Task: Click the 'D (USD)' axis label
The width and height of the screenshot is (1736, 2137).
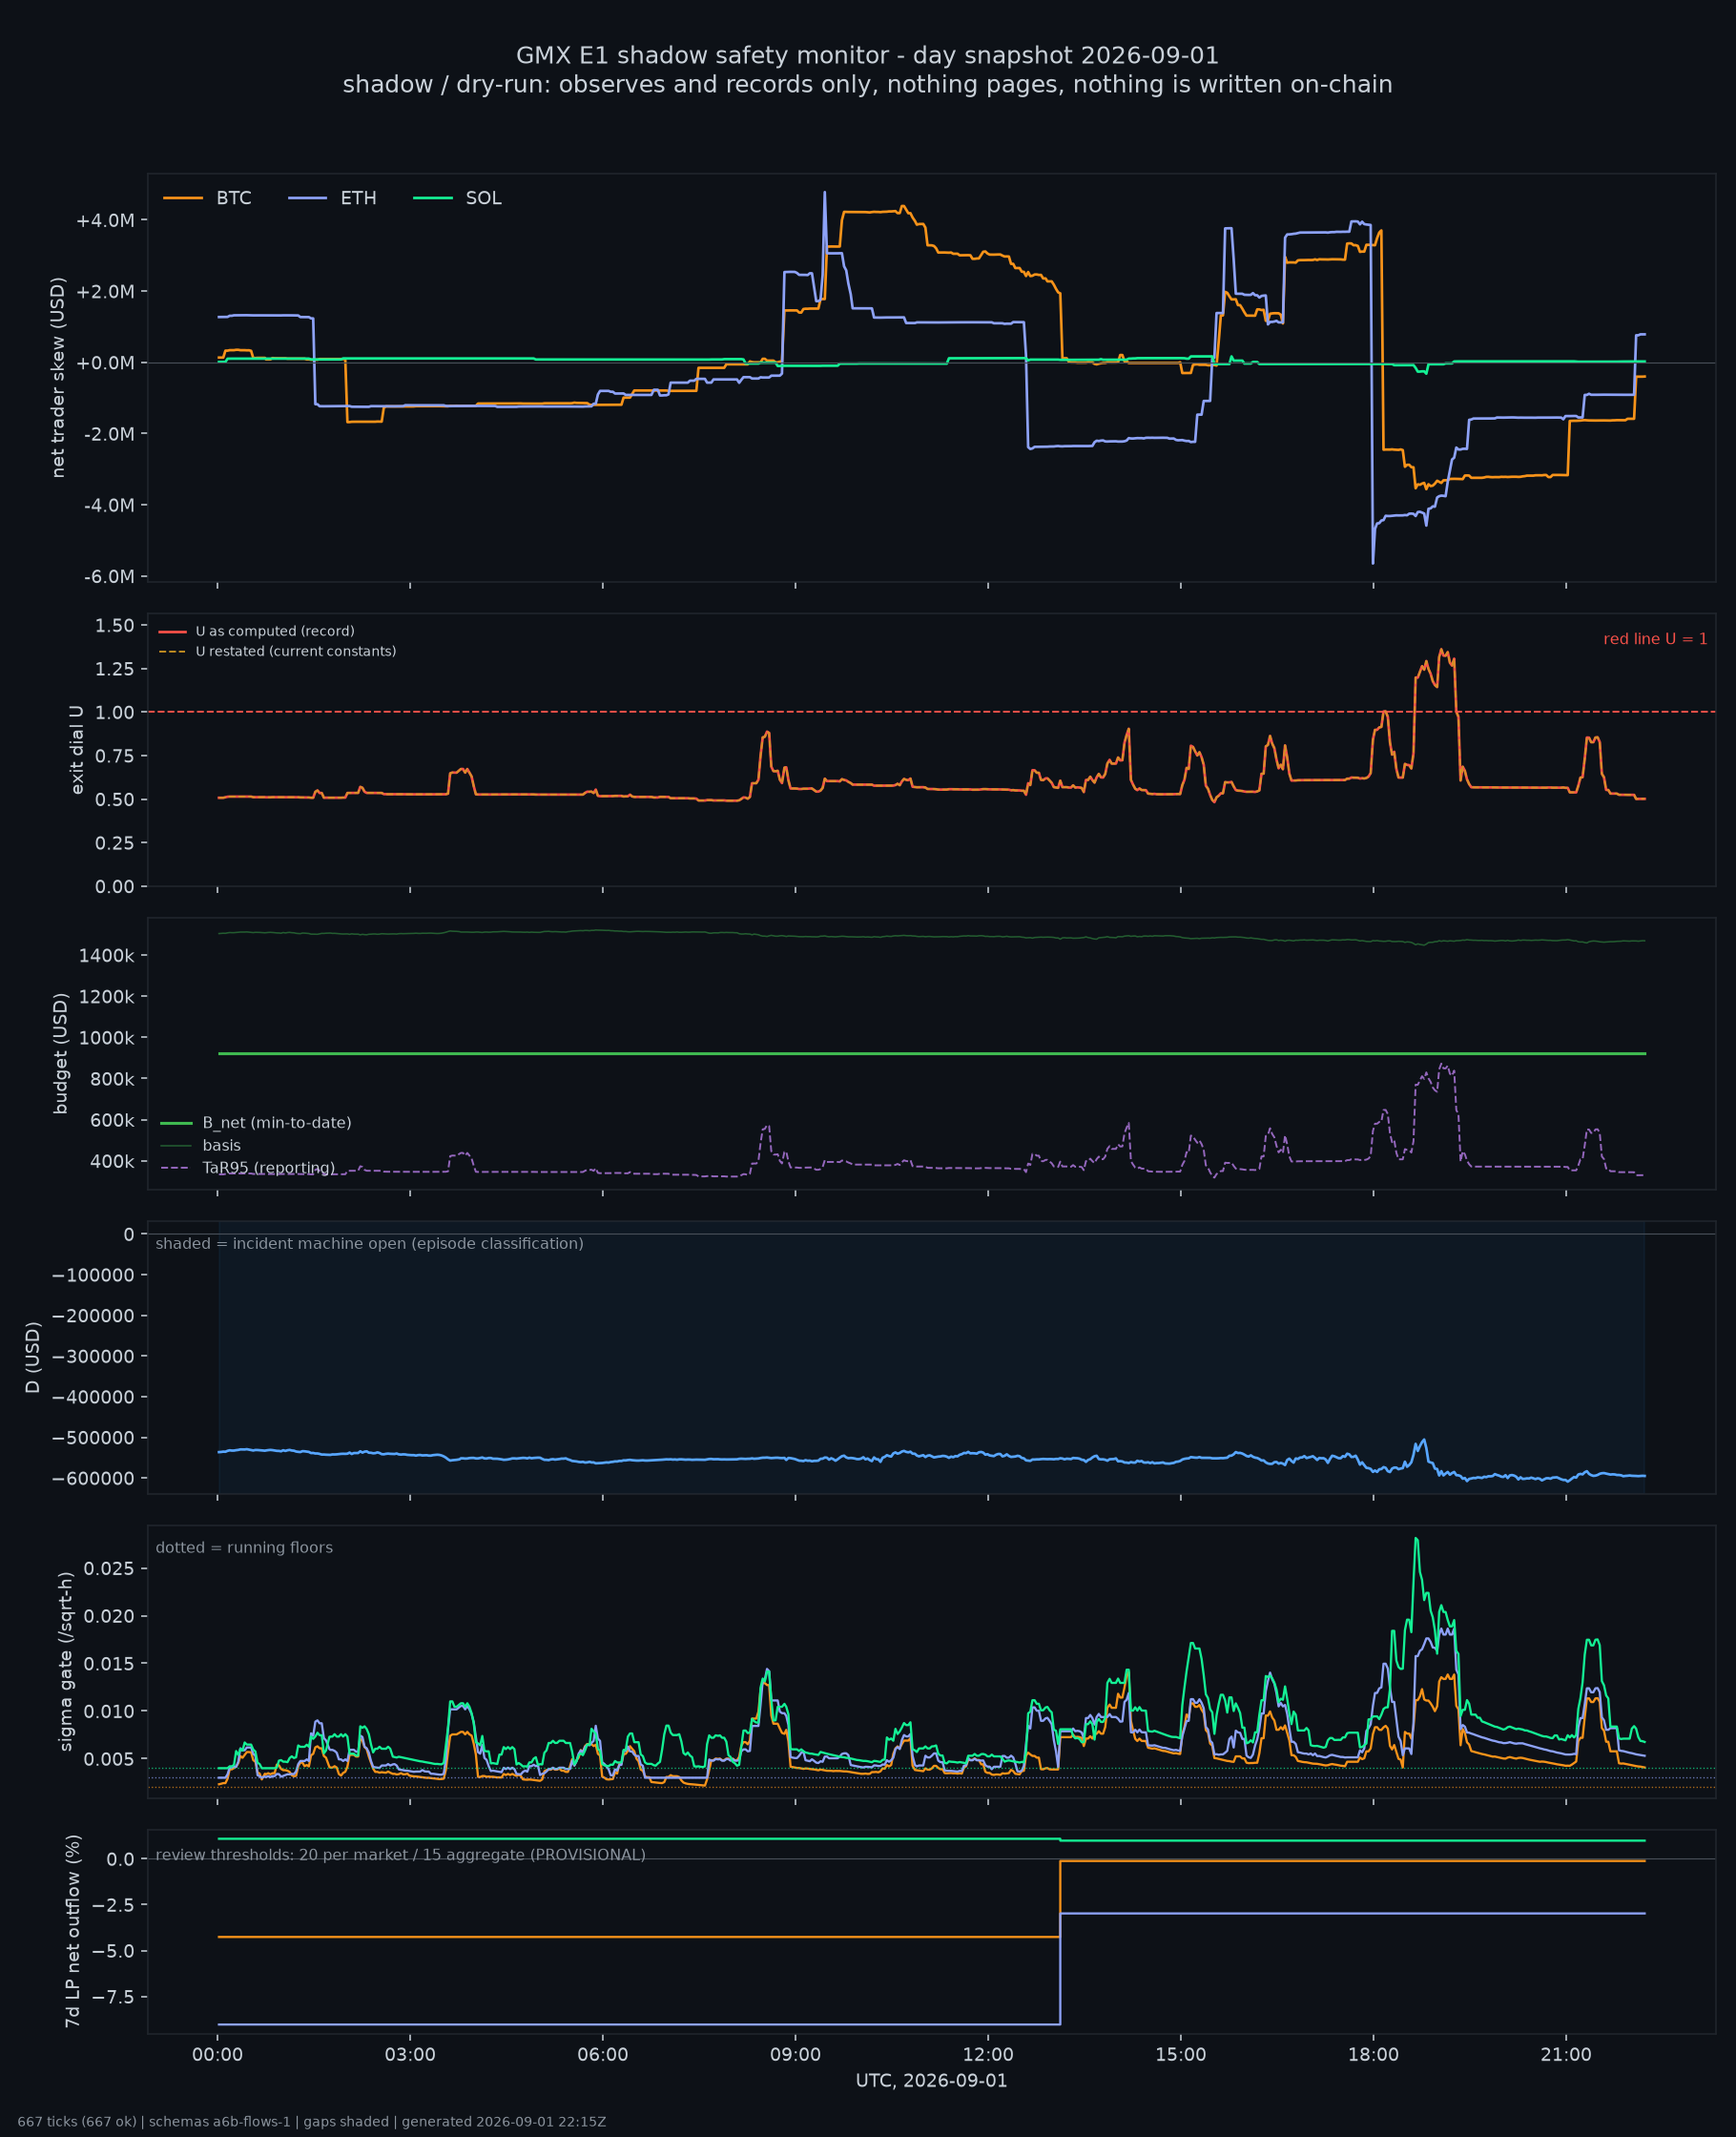Action: coord(33,1358)
